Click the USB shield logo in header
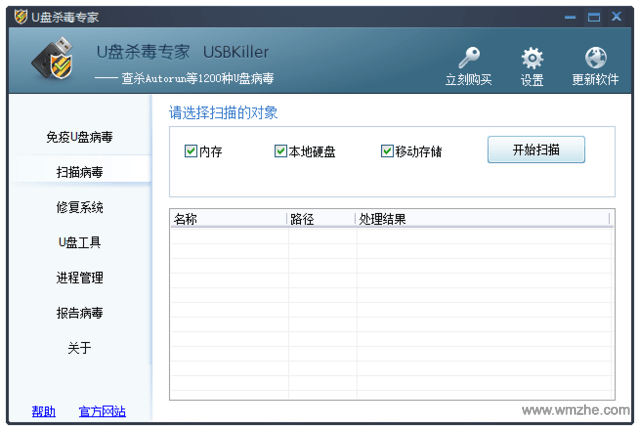This screenshot has width=640, height=429. [x=53, y=58]
